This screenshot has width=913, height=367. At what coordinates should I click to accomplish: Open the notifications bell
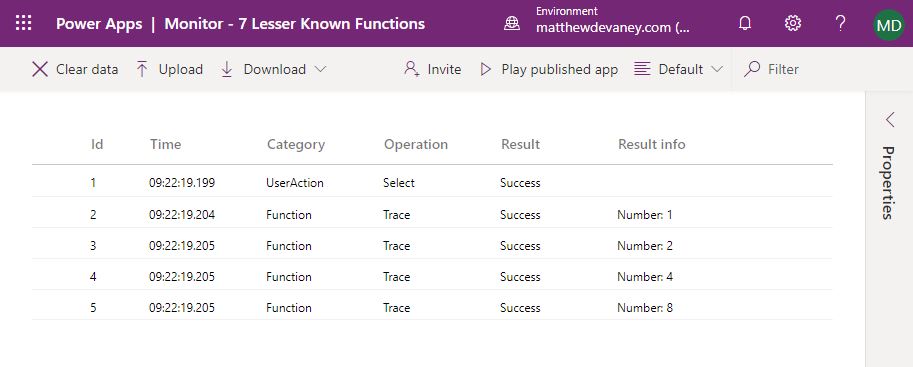coord(745,23)
